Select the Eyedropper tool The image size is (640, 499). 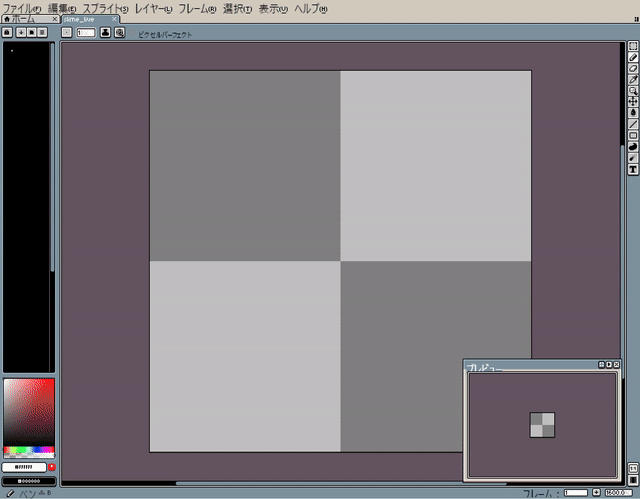tap(633, 80)
